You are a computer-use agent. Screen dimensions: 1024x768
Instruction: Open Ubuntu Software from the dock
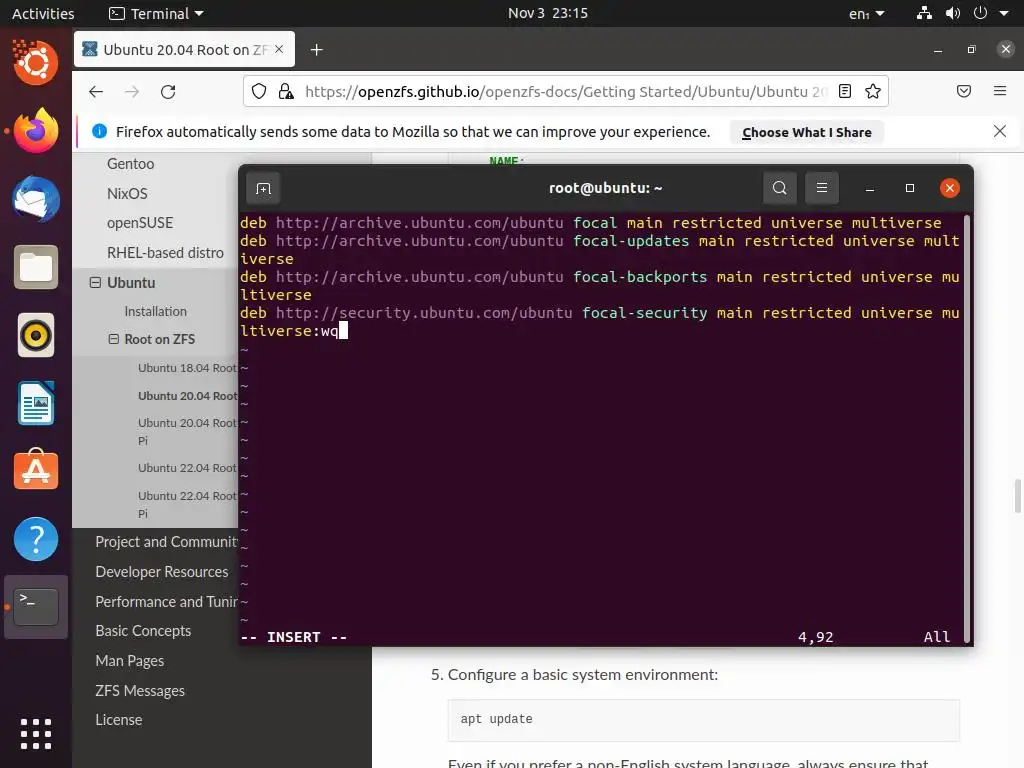click(36, 471)
